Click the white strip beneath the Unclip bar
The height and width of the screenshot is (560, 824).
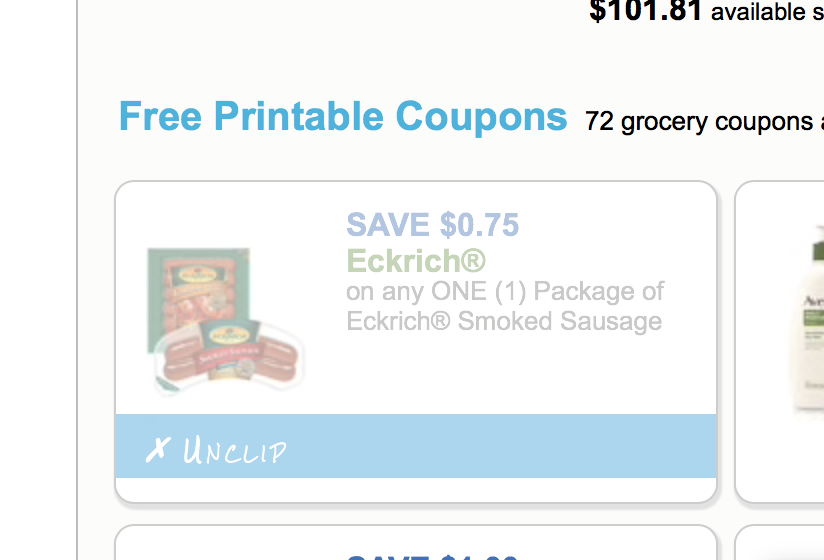coord(415,490)
